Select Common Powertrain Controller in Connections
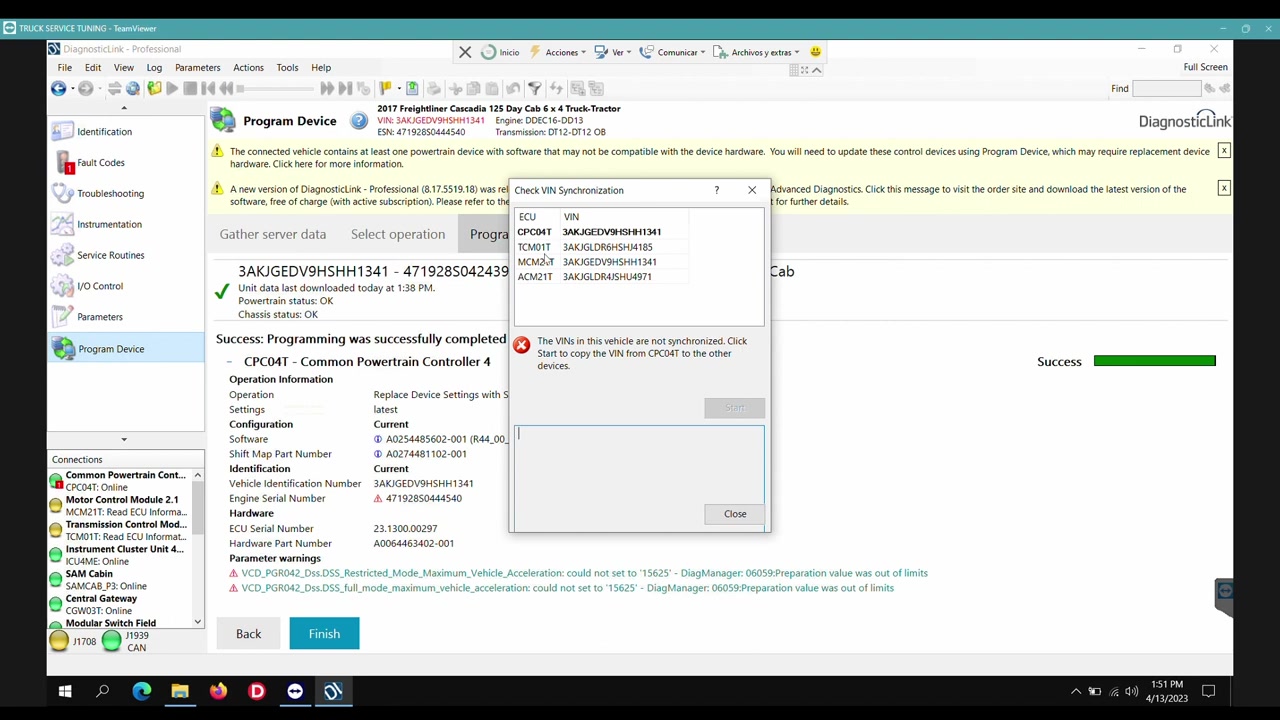The image size is (1280, 720). click(119, 481)
